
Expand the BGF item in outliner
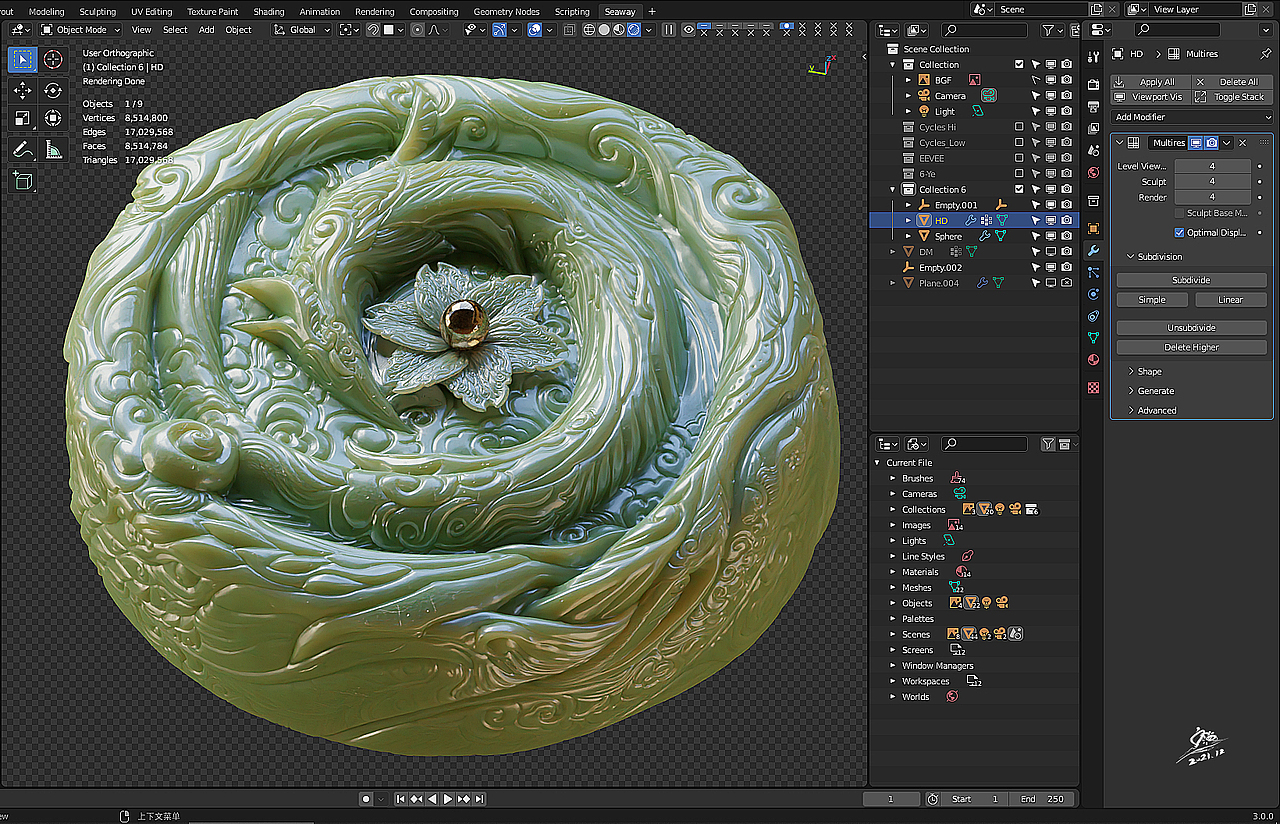click(x=908, y=80)
